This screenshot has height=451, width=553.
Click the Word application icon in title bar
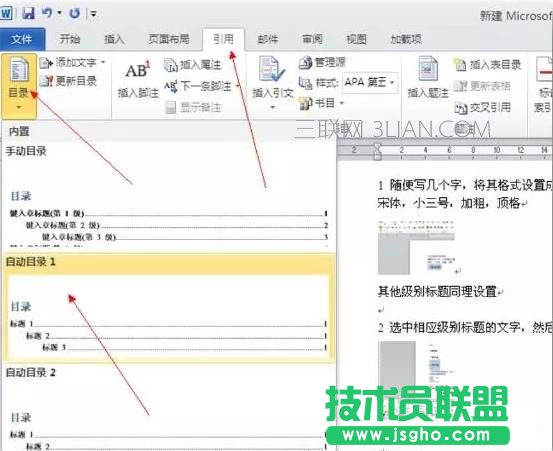pos(6,13)
